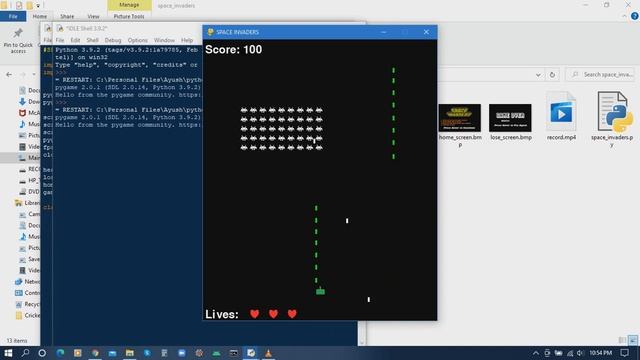Image resolution: width=640 pixels, height=360 pixels.
Task: Open IDLE Shell Options menu
Action: click(138, 40)
